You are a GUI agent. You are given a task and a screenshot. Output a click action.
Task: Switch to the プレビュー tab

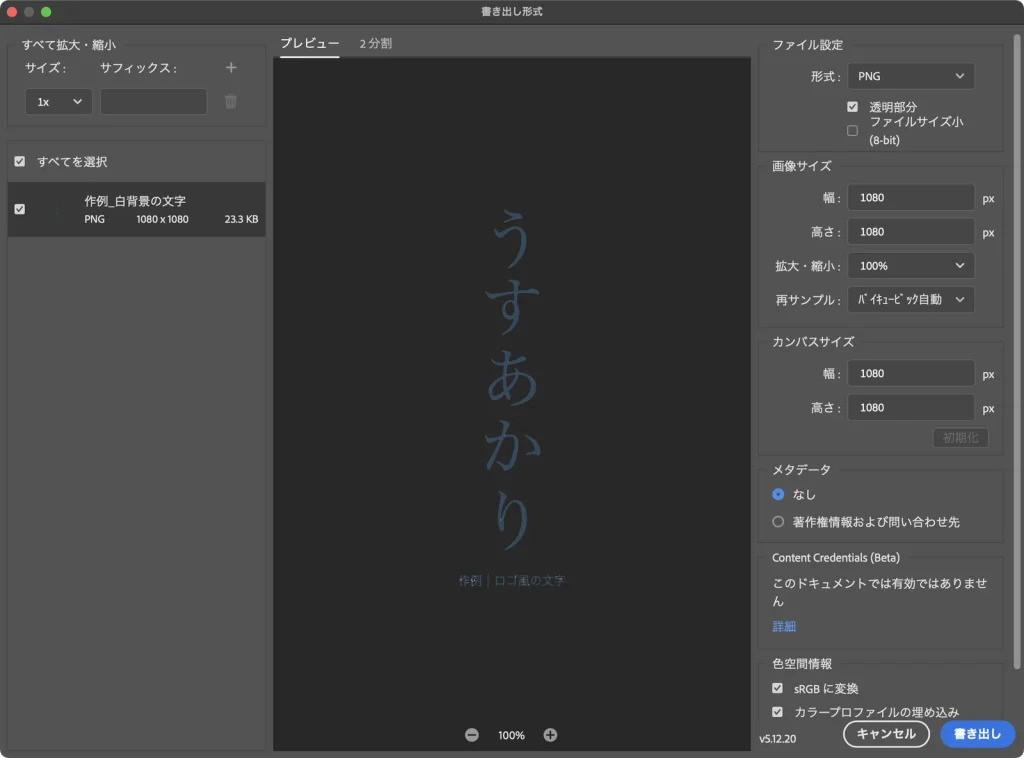coord(310,44)
